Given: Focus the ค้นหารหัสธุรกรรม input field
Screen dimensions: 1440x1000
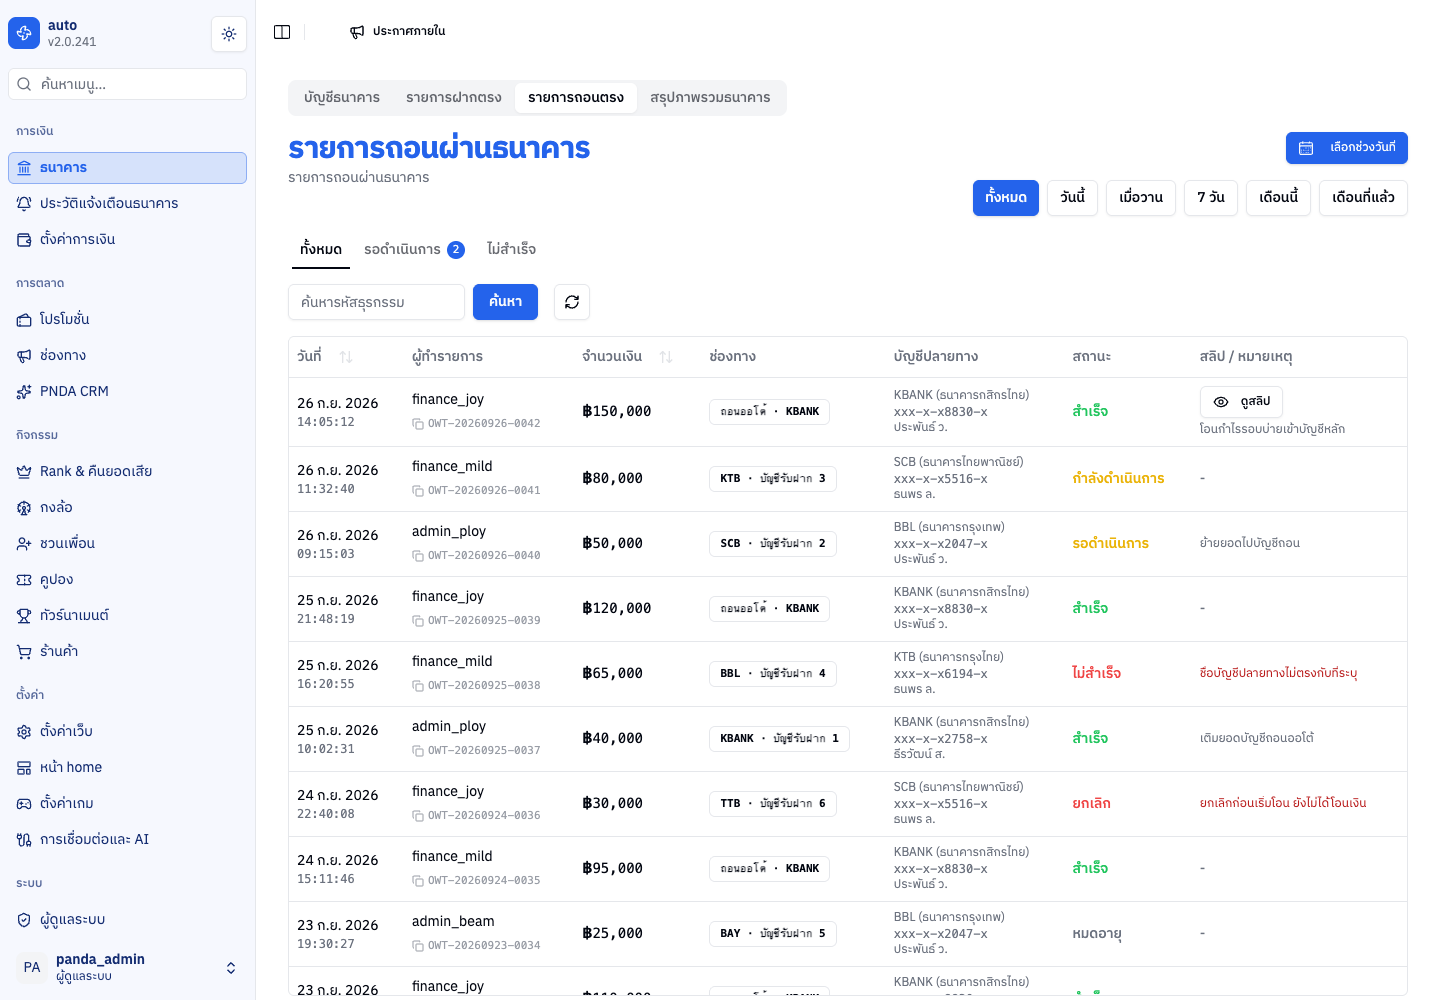Looking at the screenshot, I should click(376, 302).
